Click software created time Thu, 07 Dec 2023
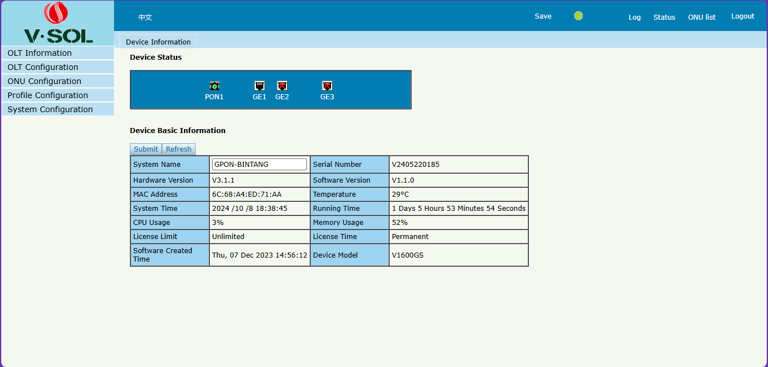The height and width of the screenshot is (367, 768). pos(260,255)
